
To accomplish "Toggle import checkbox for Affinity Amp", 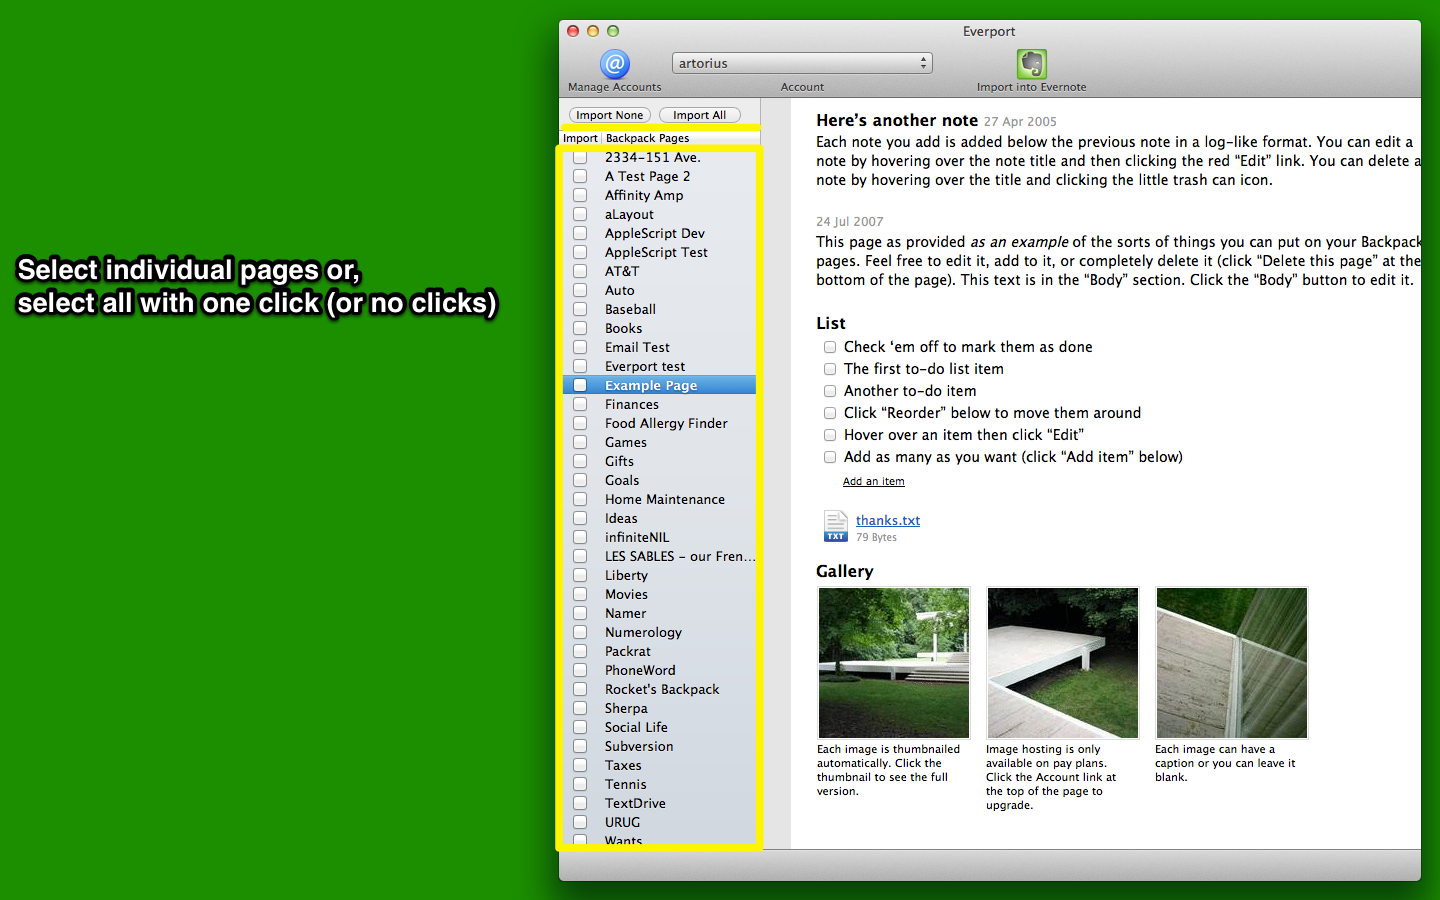I will (580, 195).
